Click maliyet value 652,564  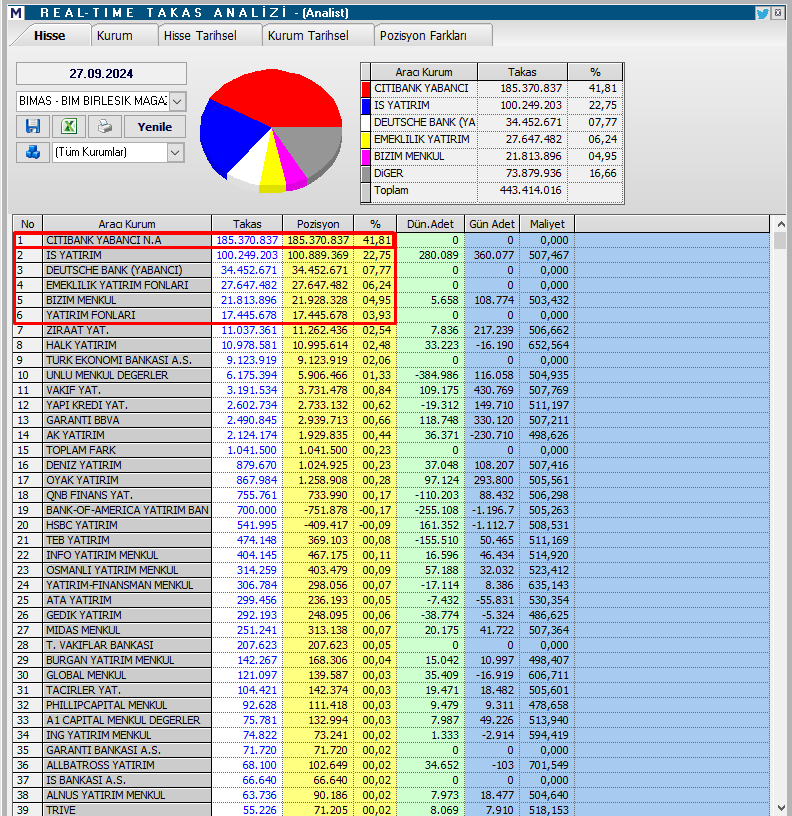548,345
